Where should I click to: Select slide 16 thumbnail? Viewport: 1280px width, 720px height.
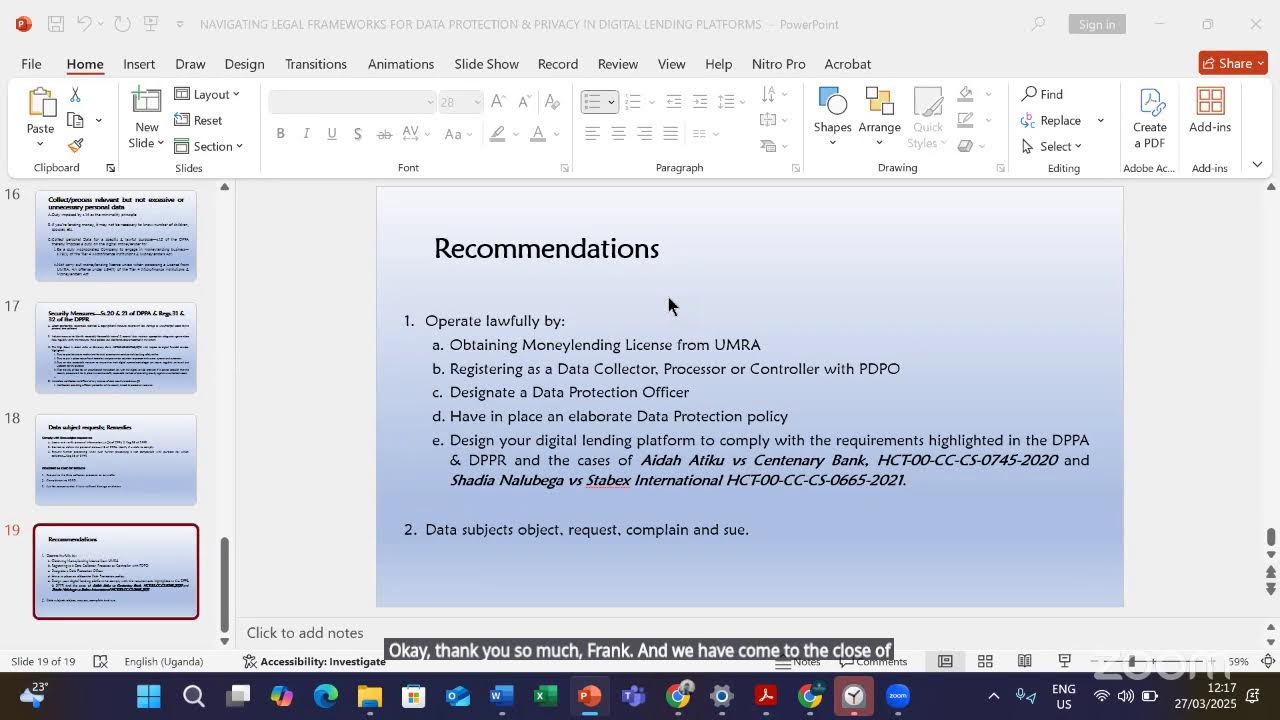116,236
